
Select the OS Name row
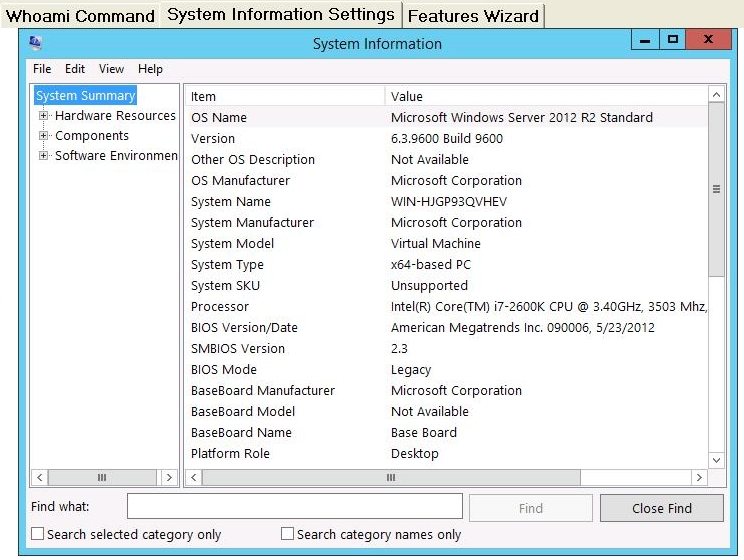[x=446, y=117]
